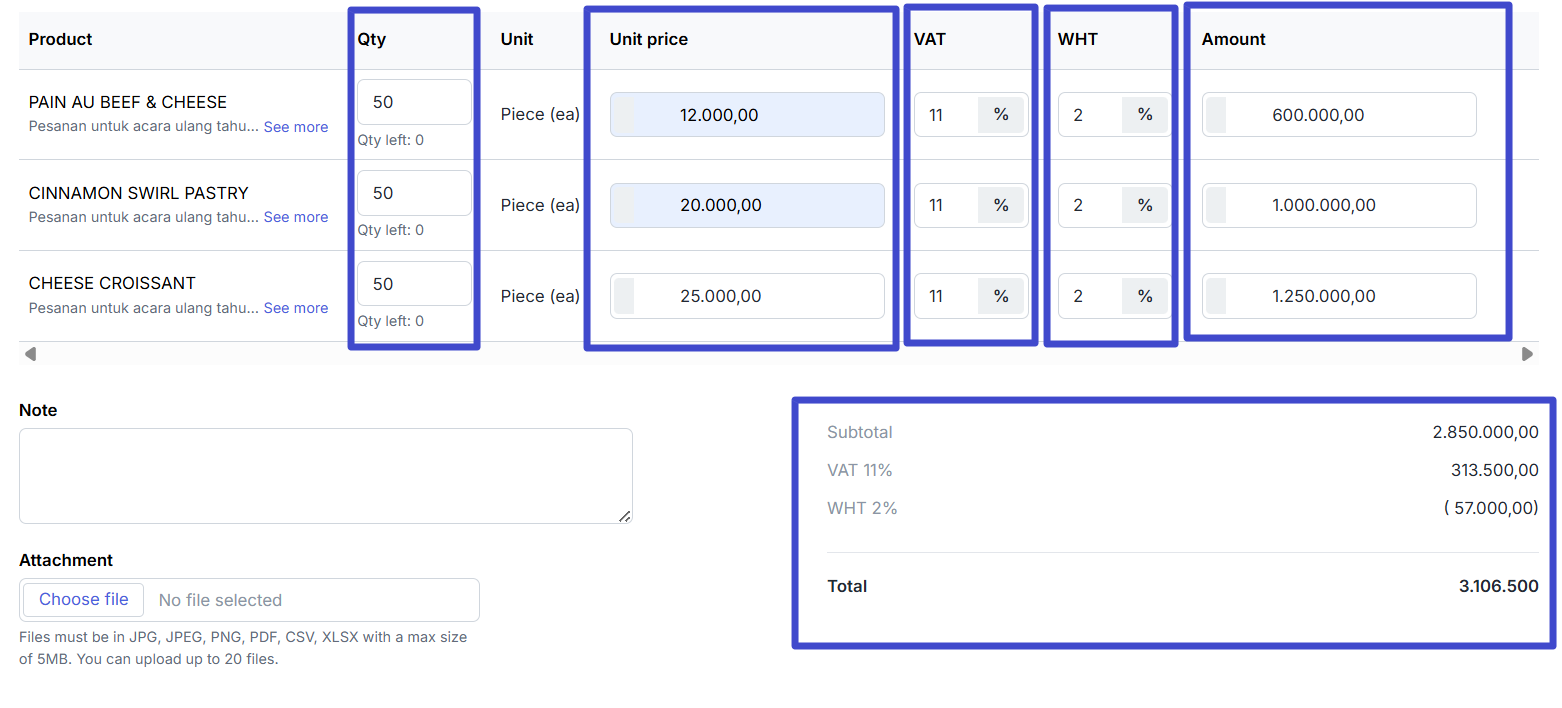Click the Choose file button

(x=84, y=600)
